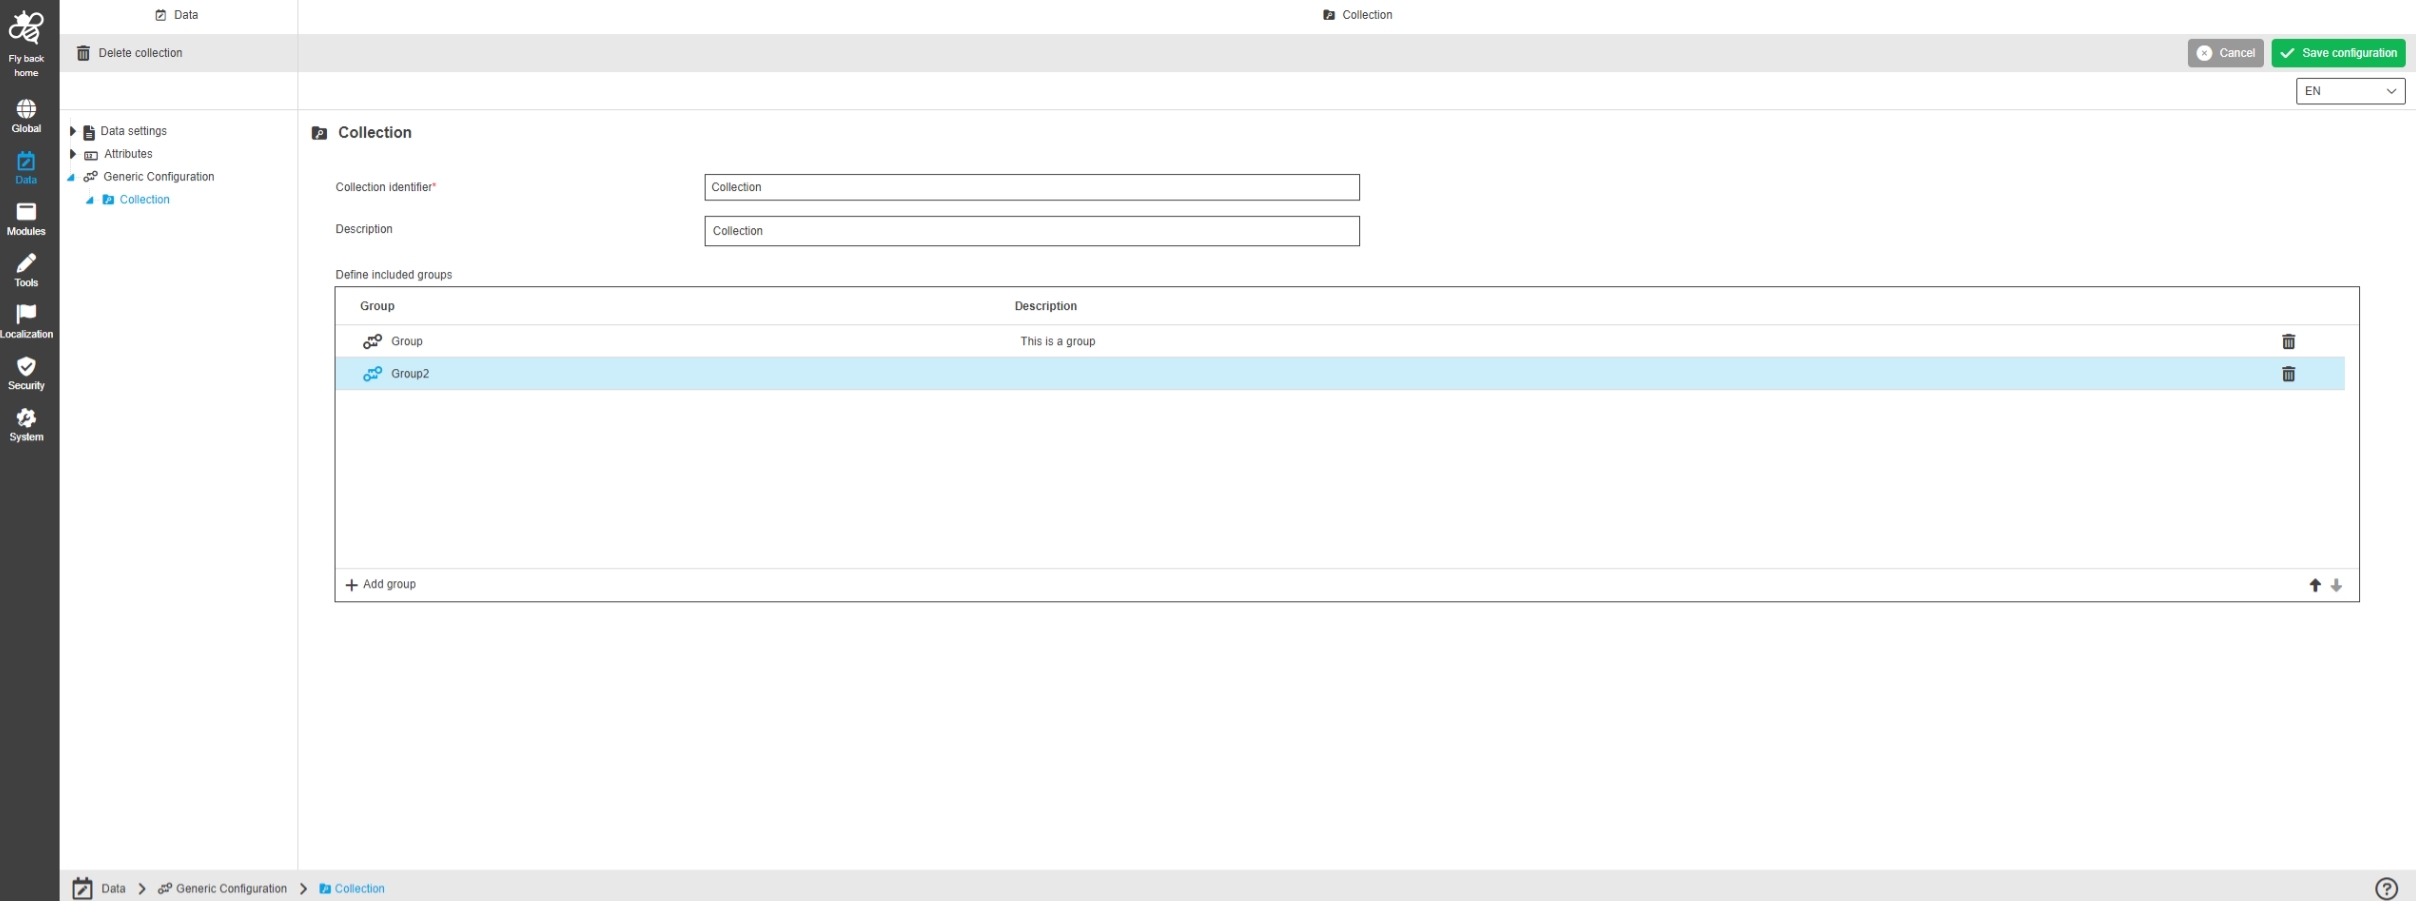Cancel the configuration changes

click(2225, 53)
